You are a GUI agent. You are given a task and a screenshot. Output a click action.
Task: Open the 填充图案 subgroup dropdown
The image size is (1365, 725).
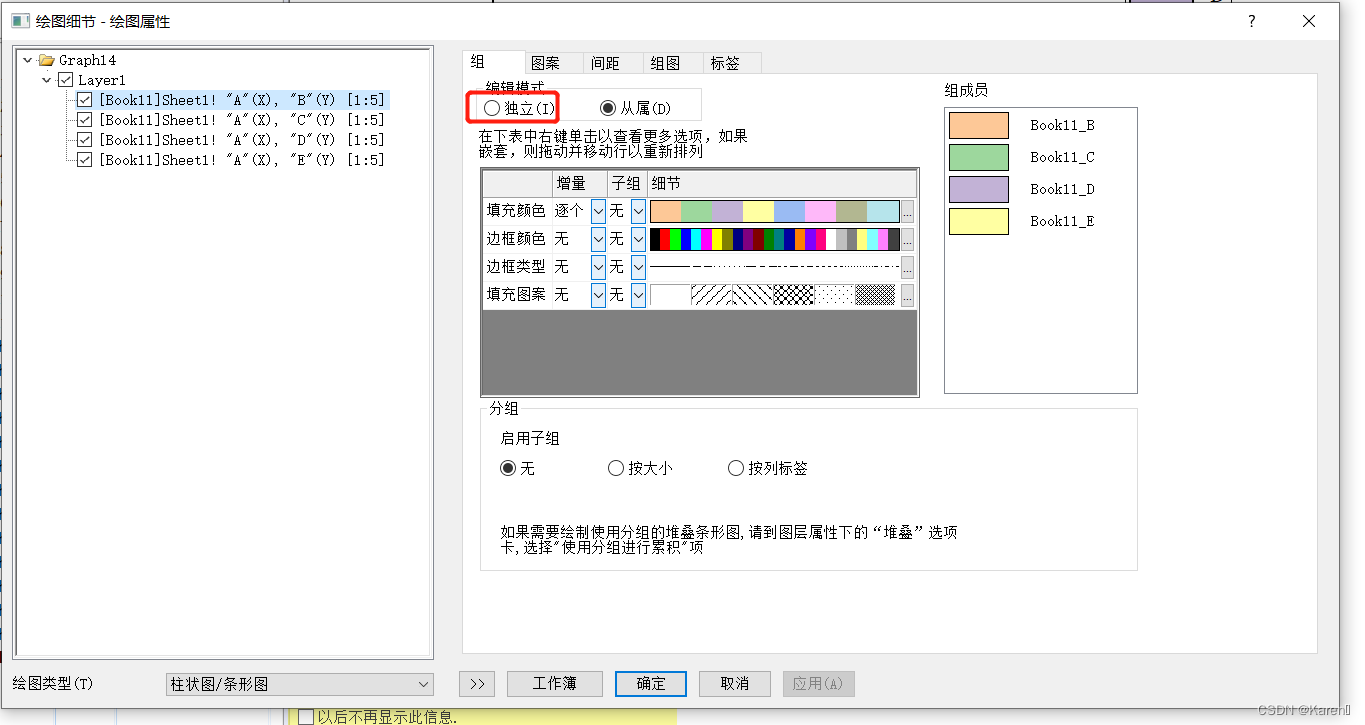click(x=638, y=295)
